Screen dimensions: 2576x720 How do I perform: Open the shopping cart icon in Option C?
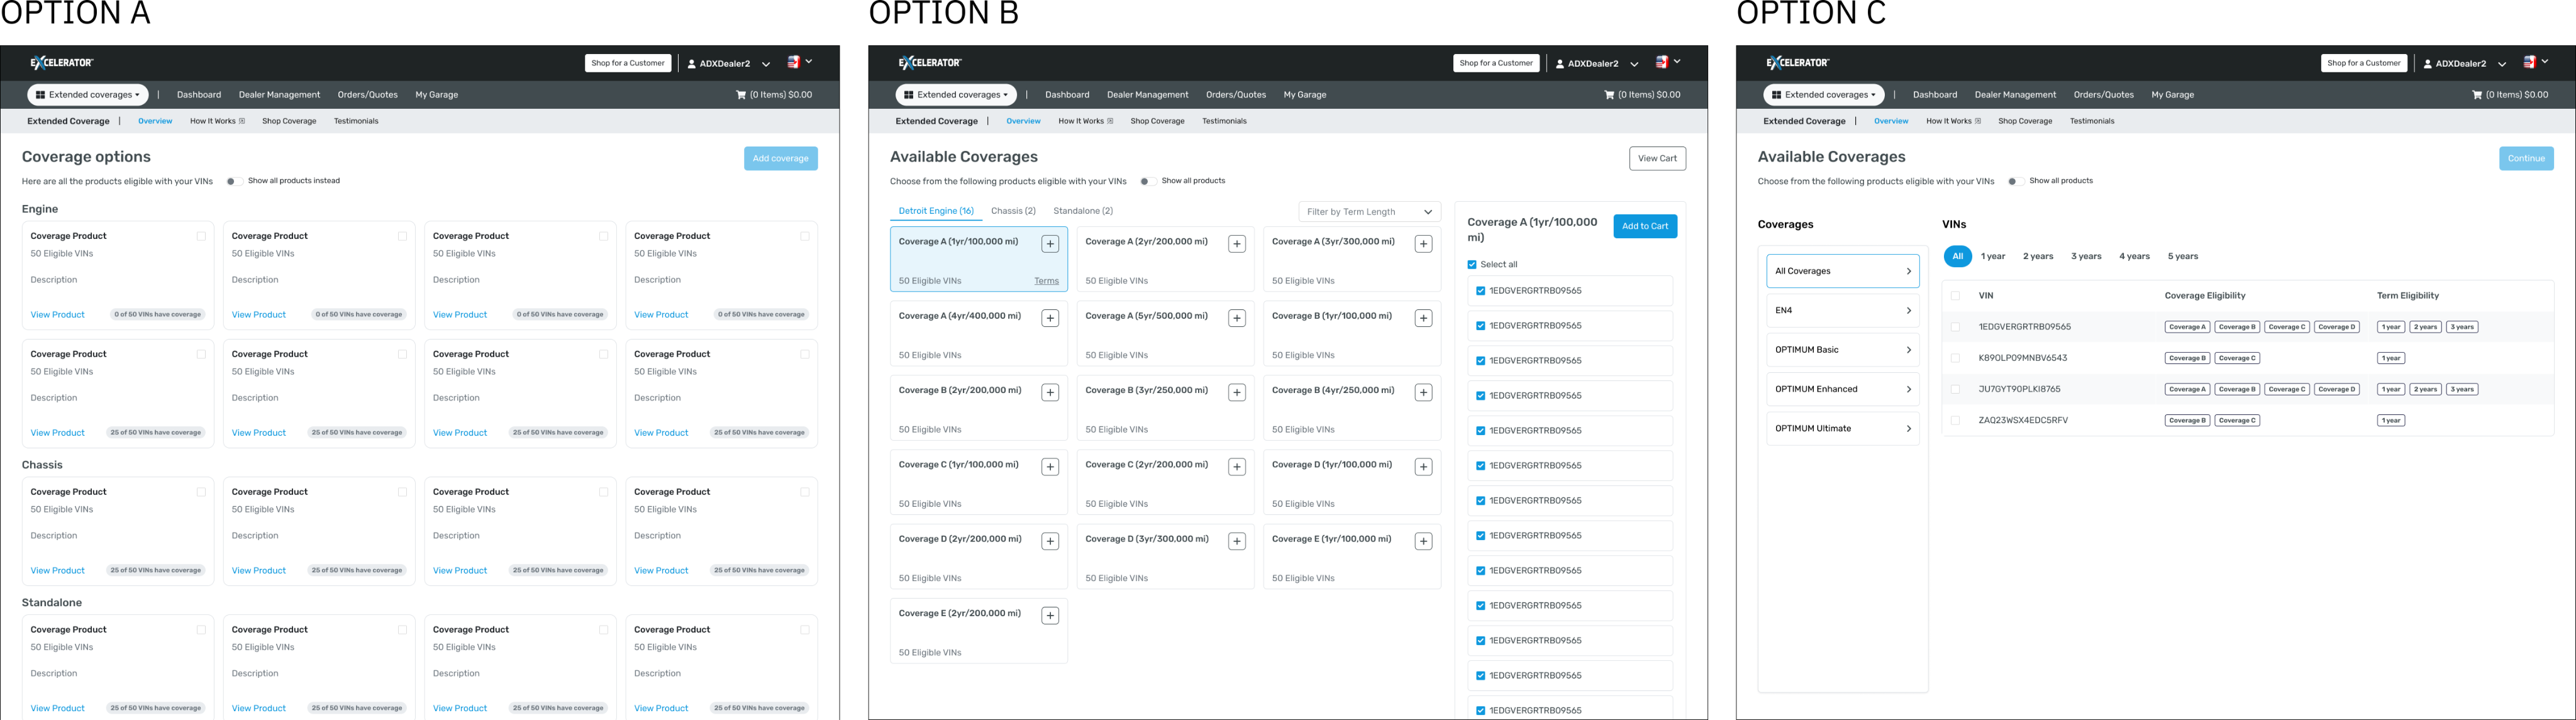(2477, 95)
